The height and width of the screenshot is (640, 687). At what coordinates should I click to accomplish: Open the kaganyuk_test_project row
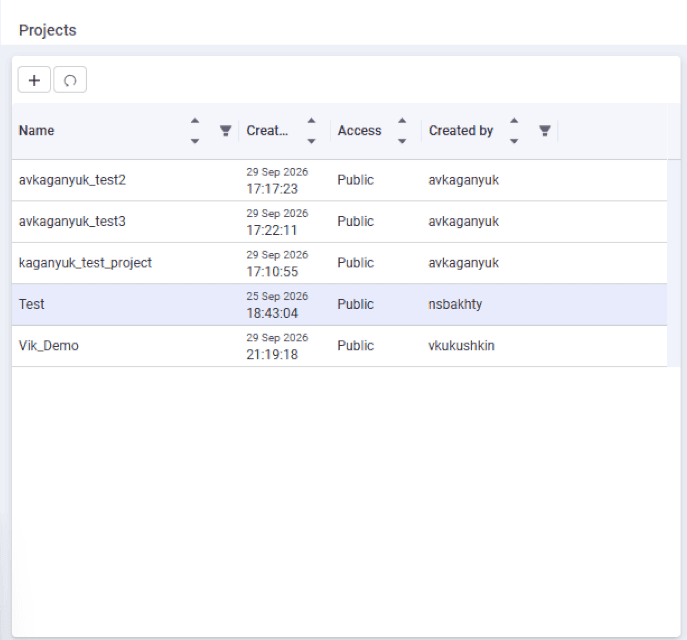[x=340, y=263]
